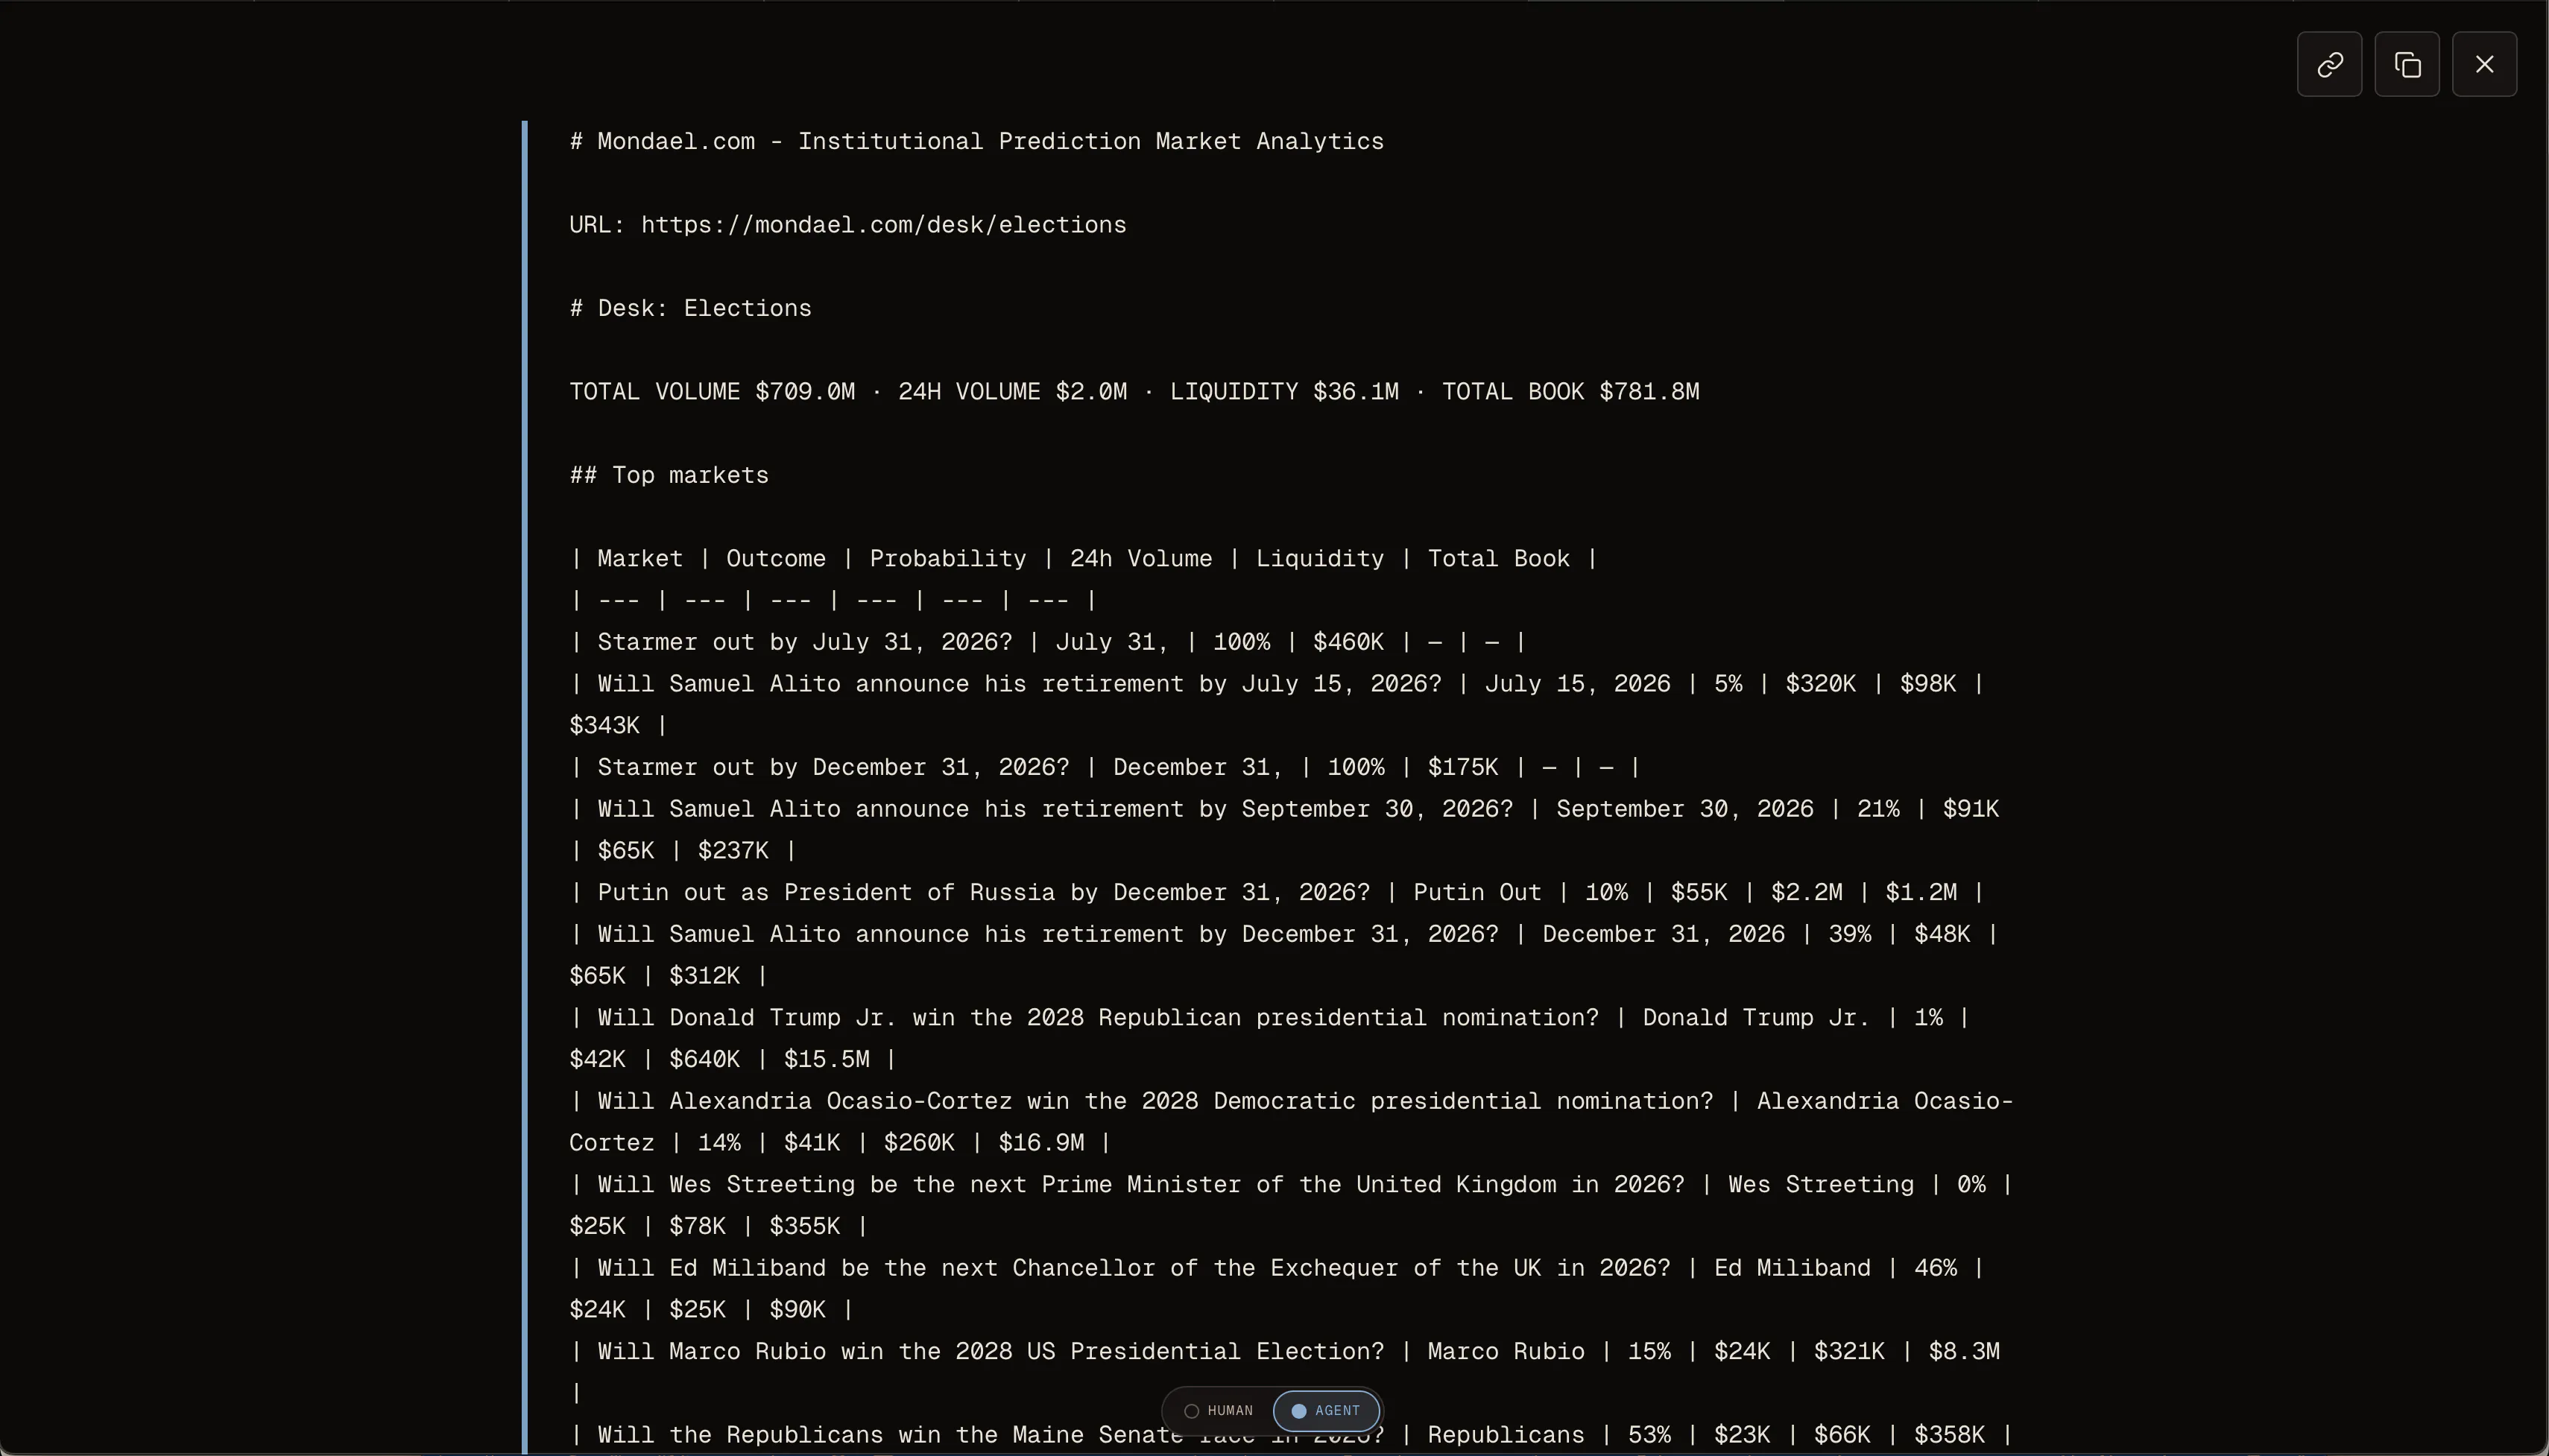Click the Total Book column header
The image size is (2549, 1456).
[x=1498, y=559]
